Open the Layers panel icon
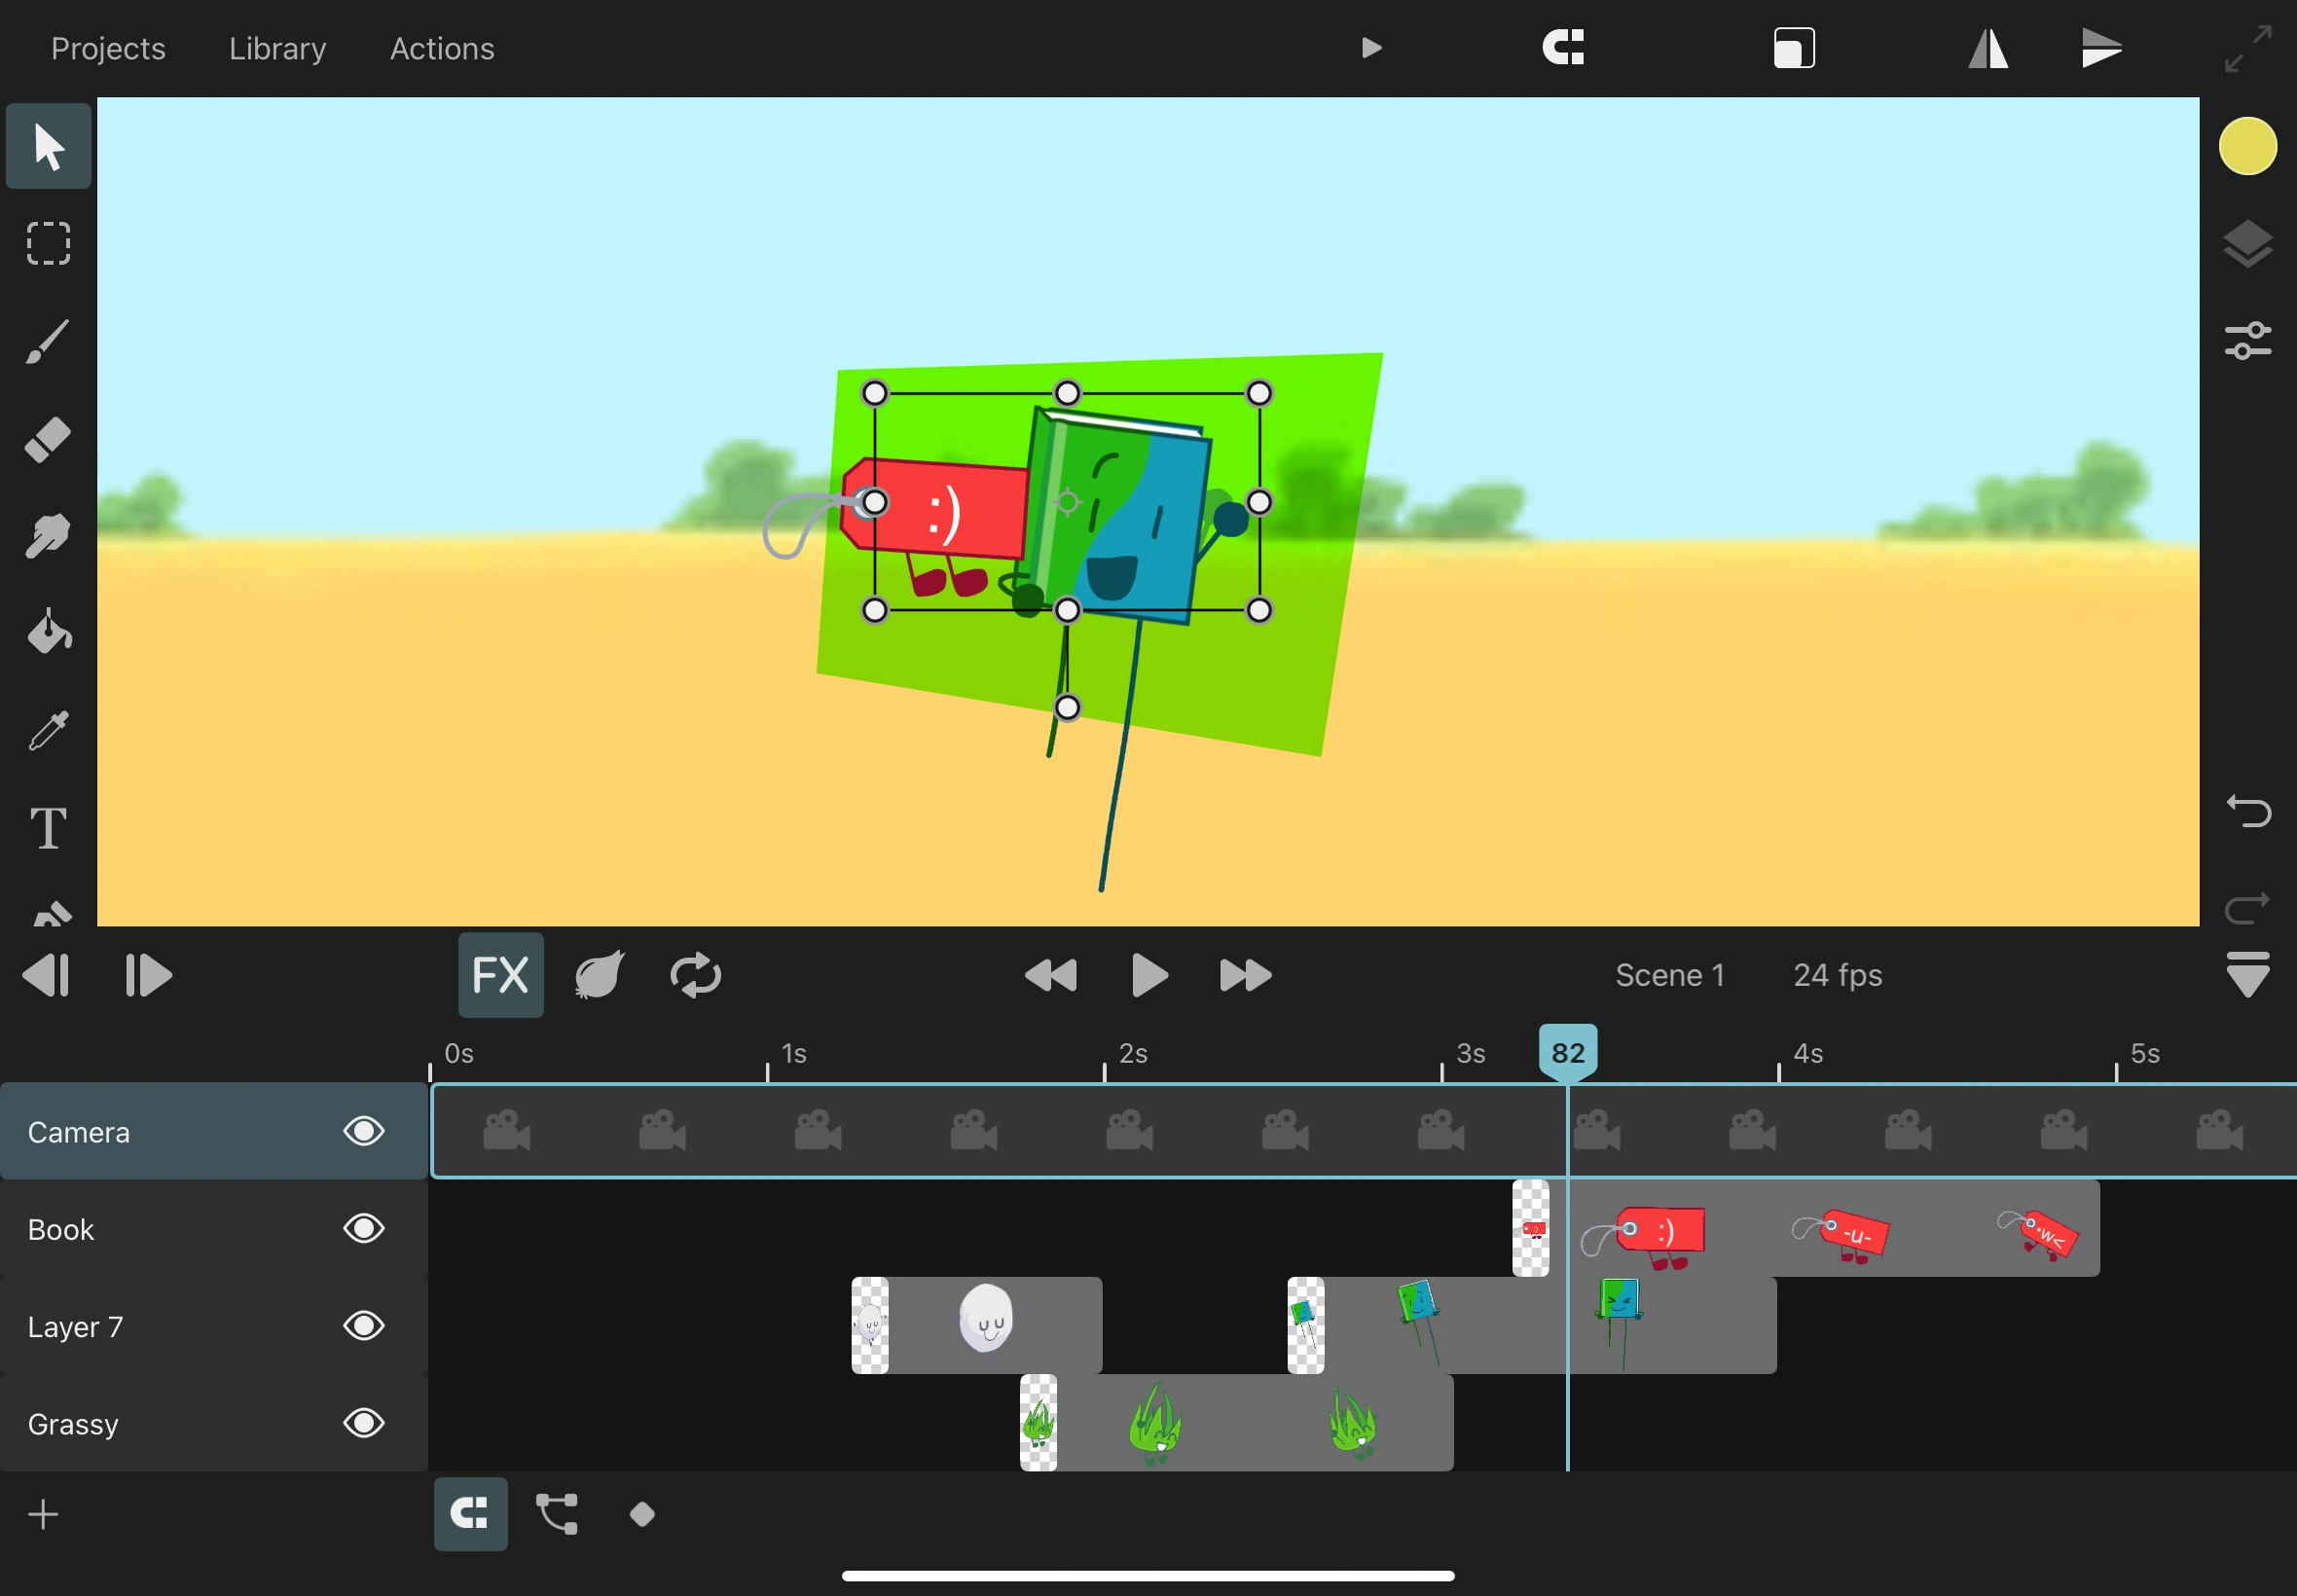 pyautogui.click(x=2247, y=244)
